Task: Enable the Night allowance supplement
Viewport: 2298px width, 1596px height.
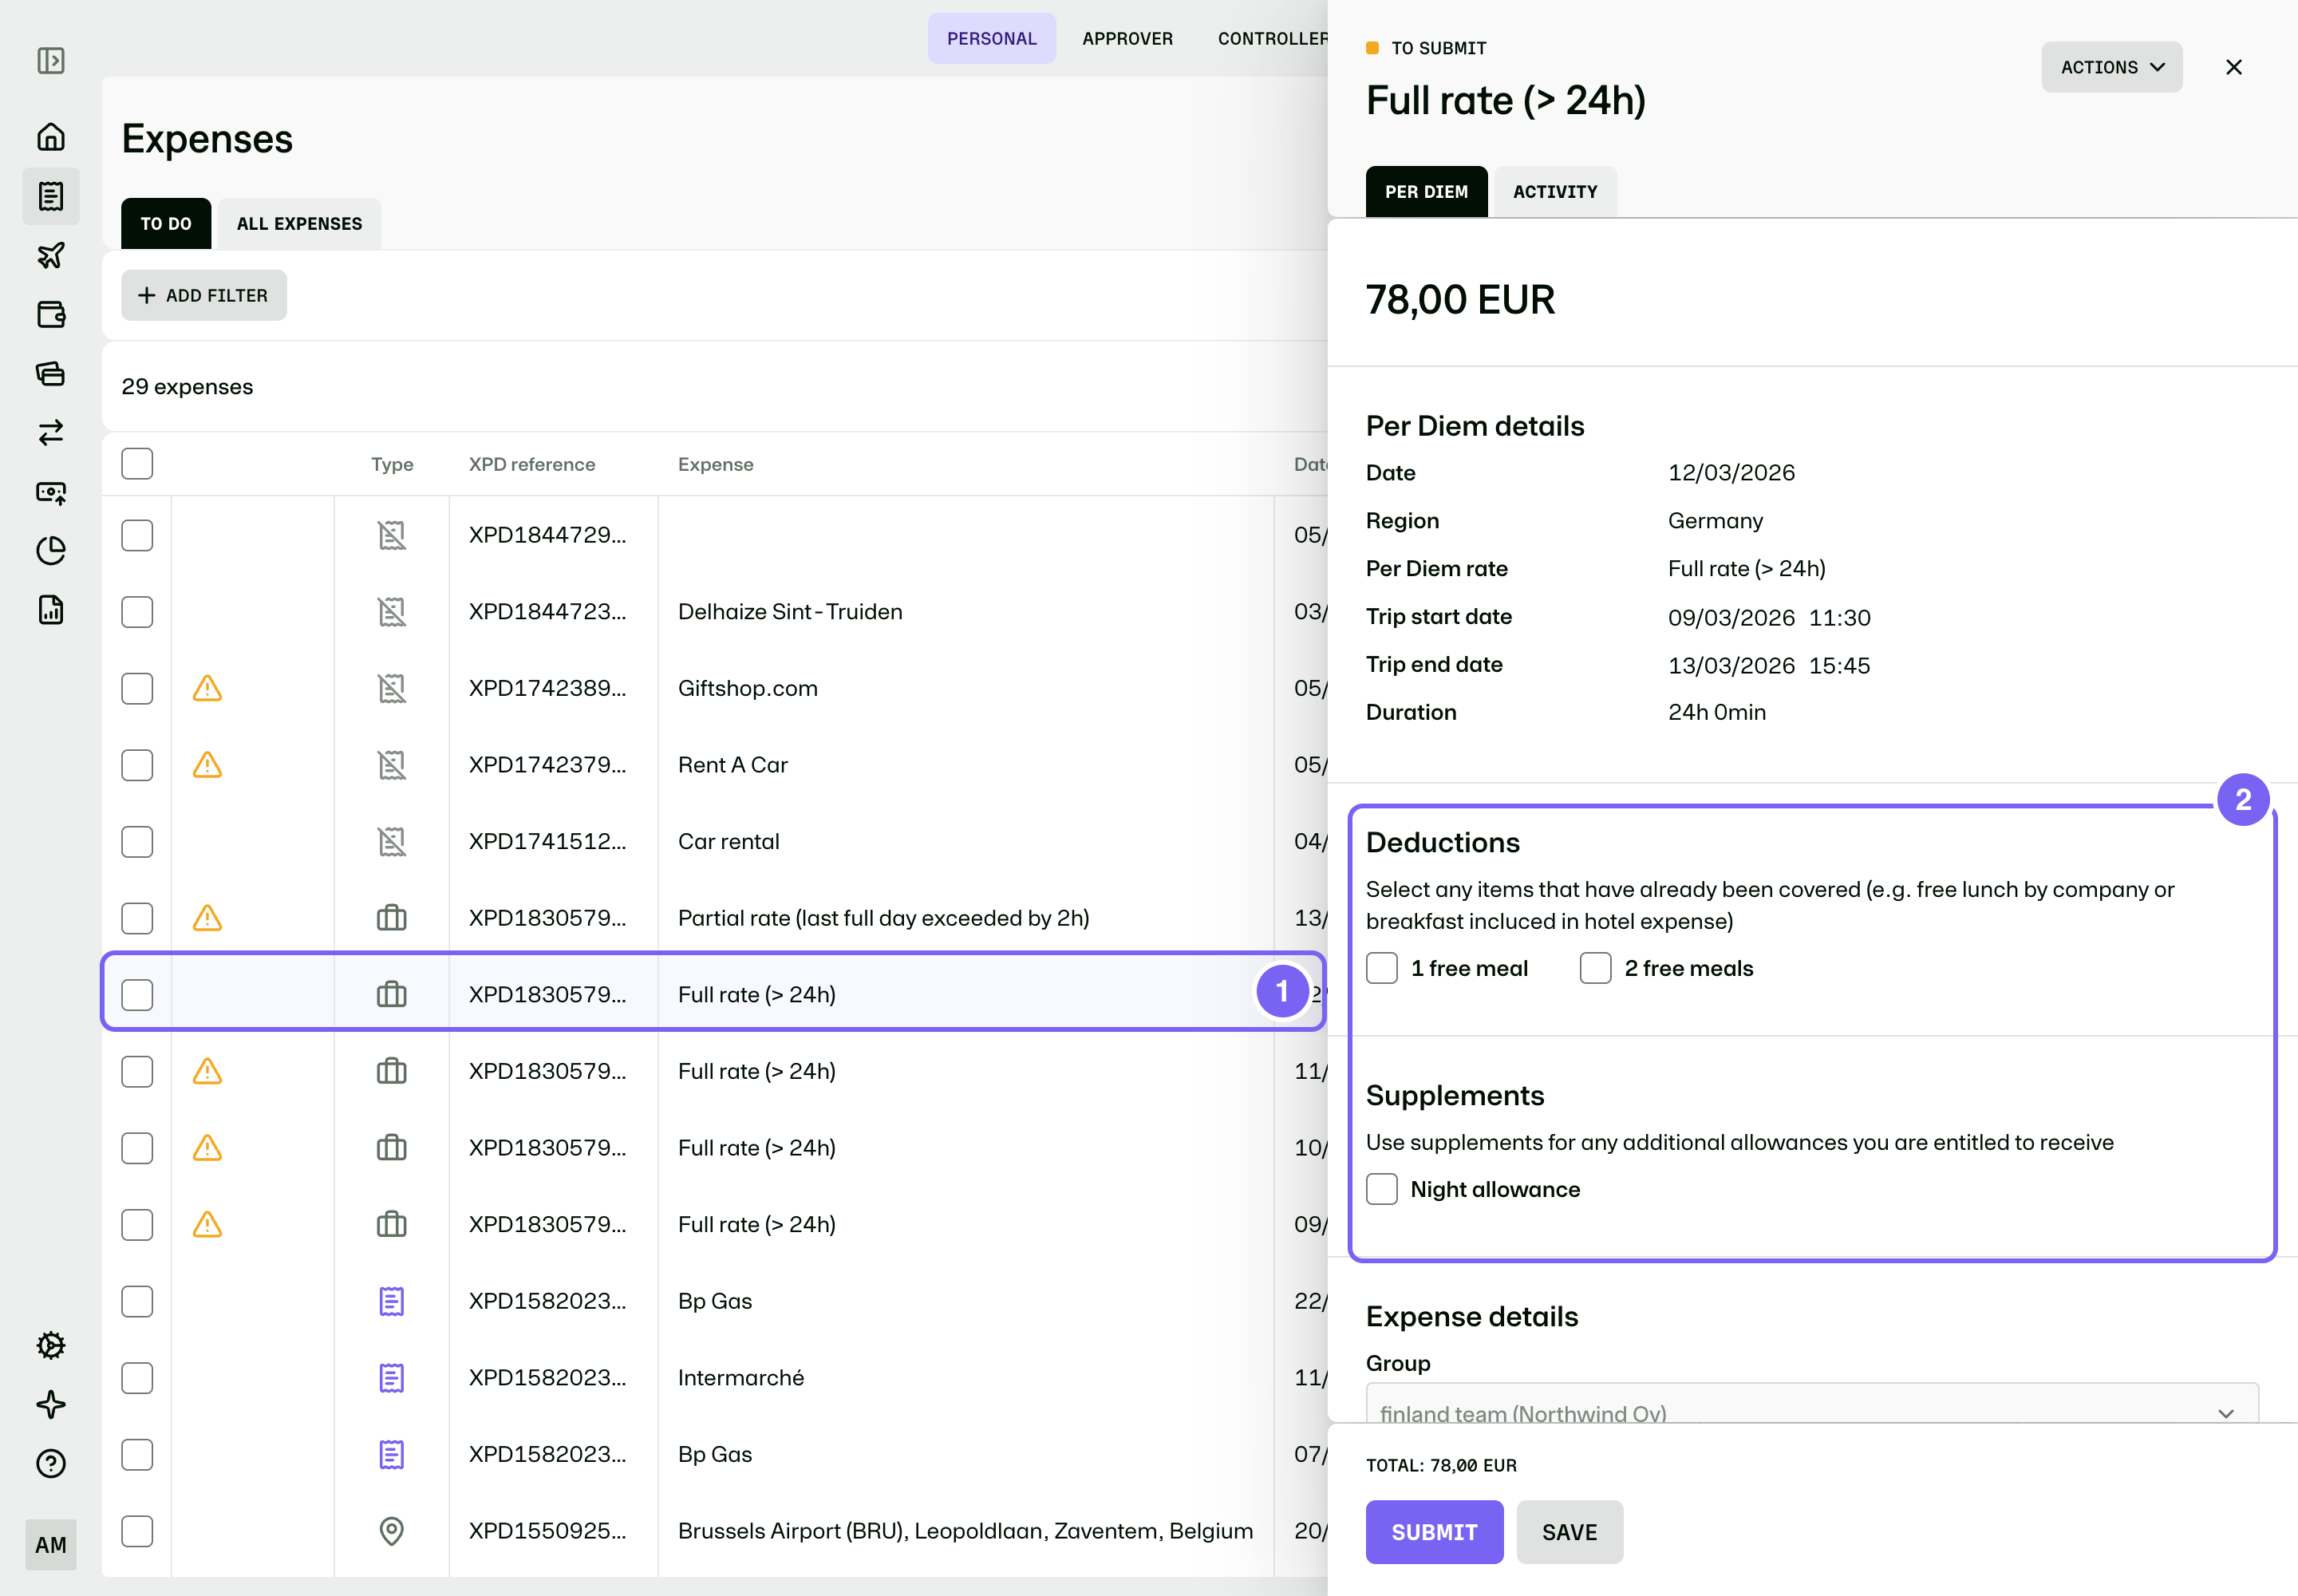Action: click(x=1382, y=1189)
